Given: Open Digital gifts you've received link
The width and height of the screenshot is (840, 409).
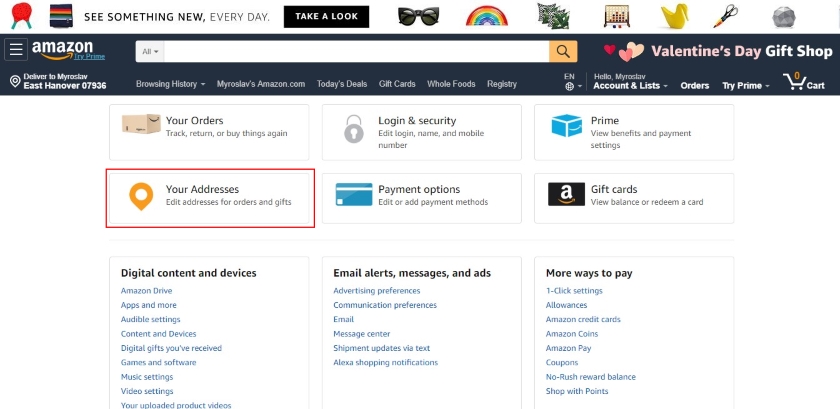Looking at the screenshot, I should (x=171, y=348).
